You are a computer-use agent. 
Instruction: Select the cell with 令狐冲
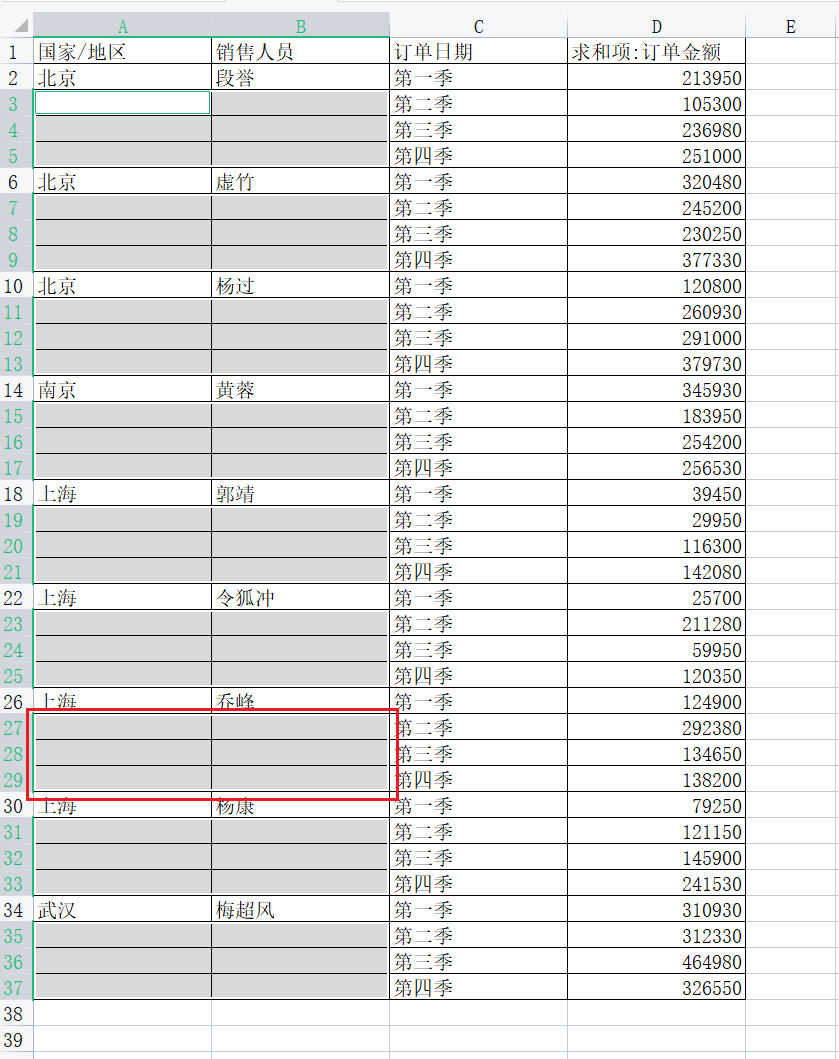pos(300,598)
